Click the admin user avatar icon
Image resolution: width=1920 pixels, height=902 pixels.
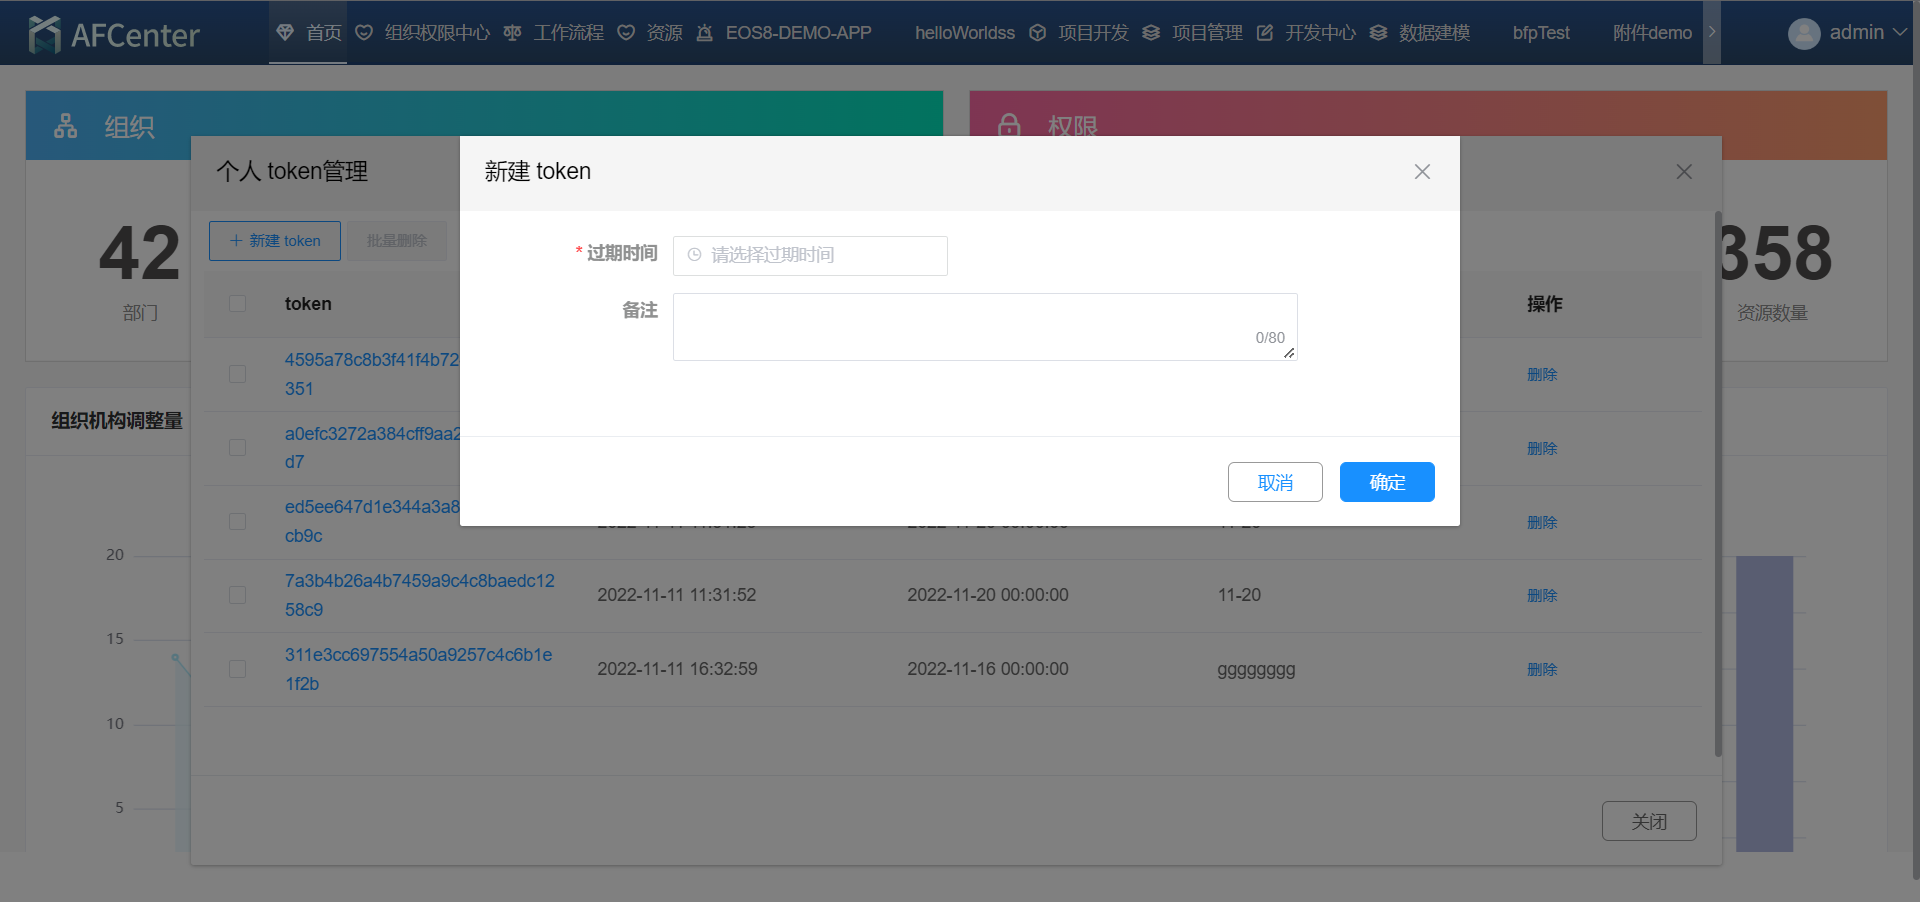(1803, 34)
